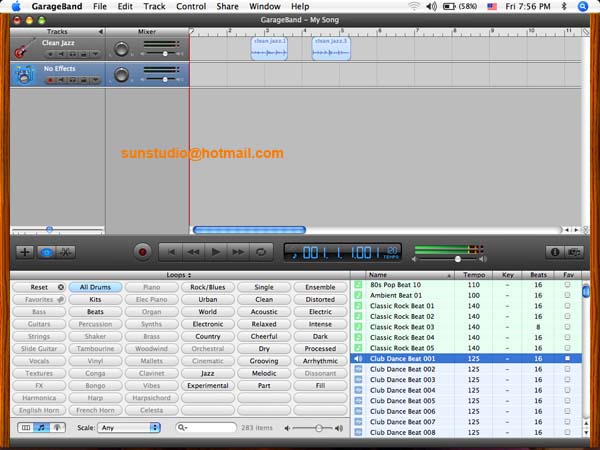Rewind the playhead
Screen dimensions: 600x450
pyautogui.click(x=193, y=252)
